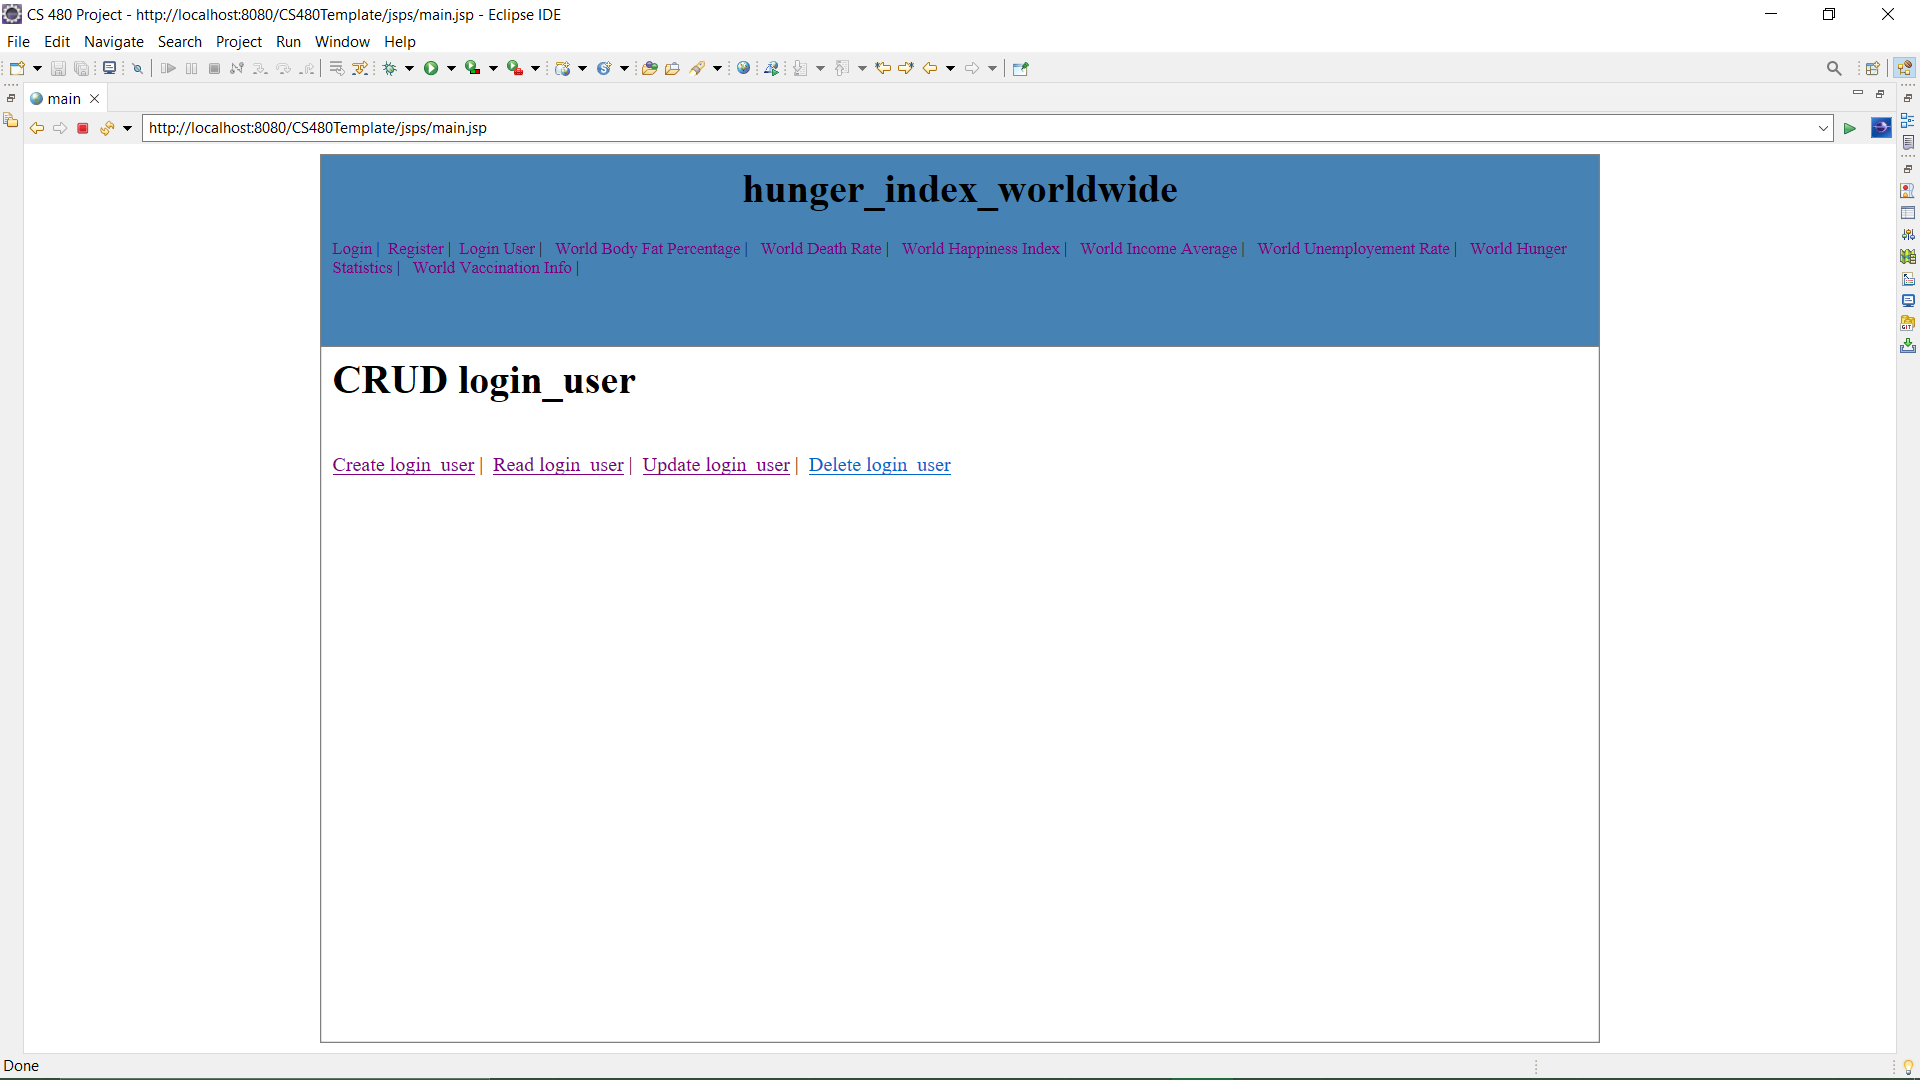Image resolution: width=1920 pixels, height=1080 pixels.
Task: Click the Register navigation link
Action: (x=415, y=249)
